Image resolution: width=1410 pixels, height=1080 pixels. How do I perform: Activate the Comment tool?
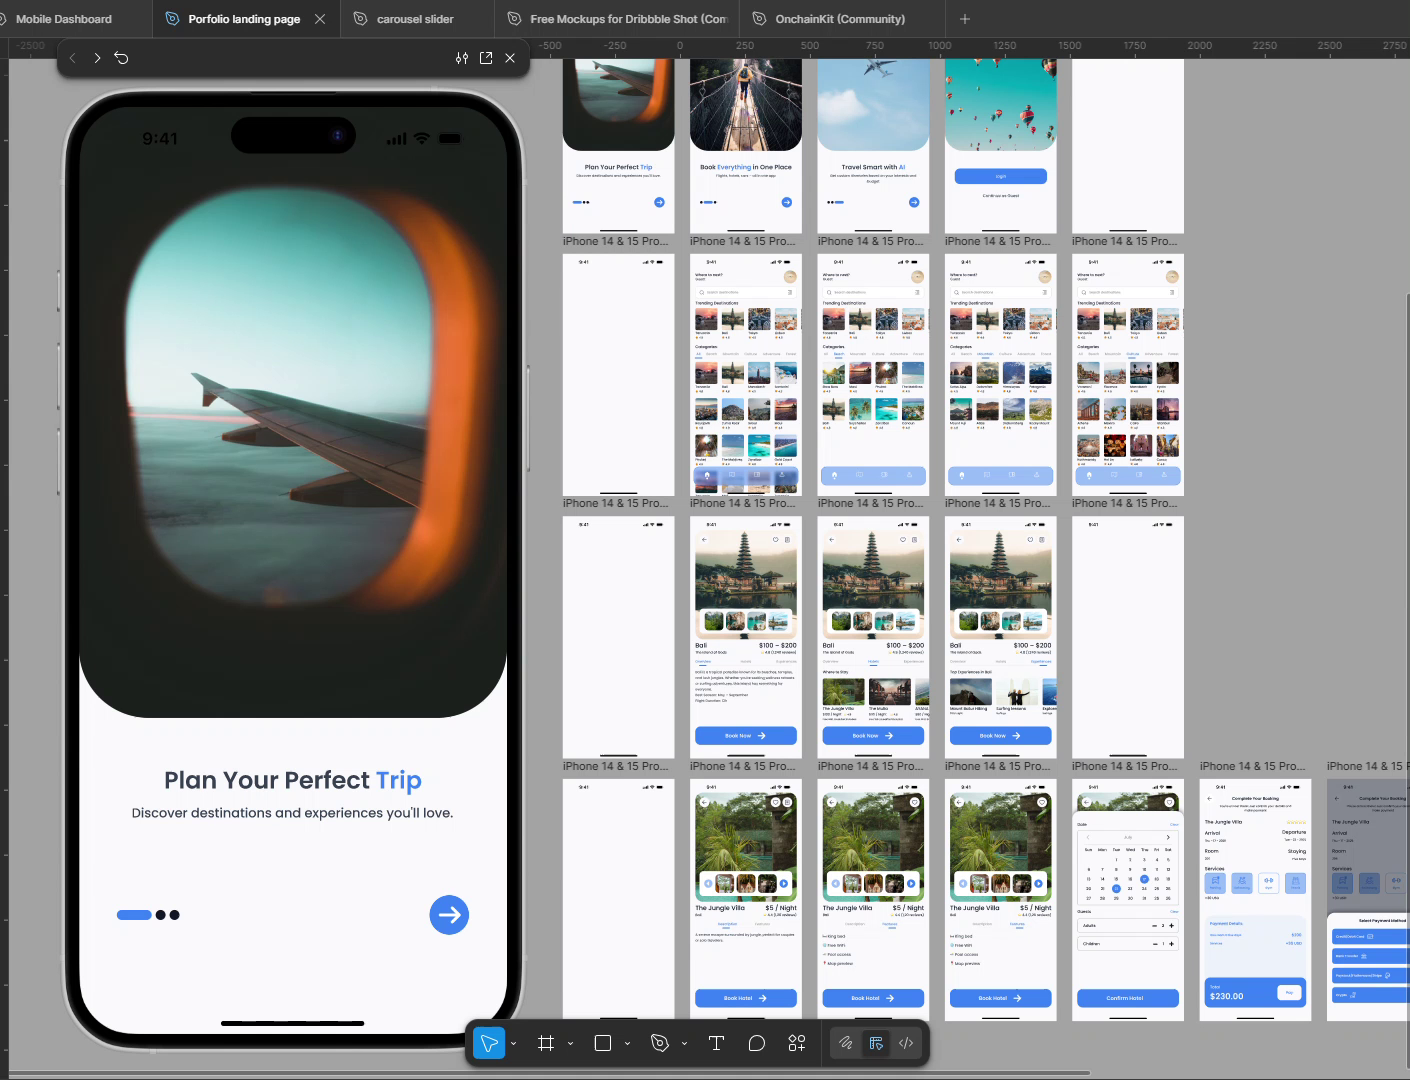coord(757,1043)
